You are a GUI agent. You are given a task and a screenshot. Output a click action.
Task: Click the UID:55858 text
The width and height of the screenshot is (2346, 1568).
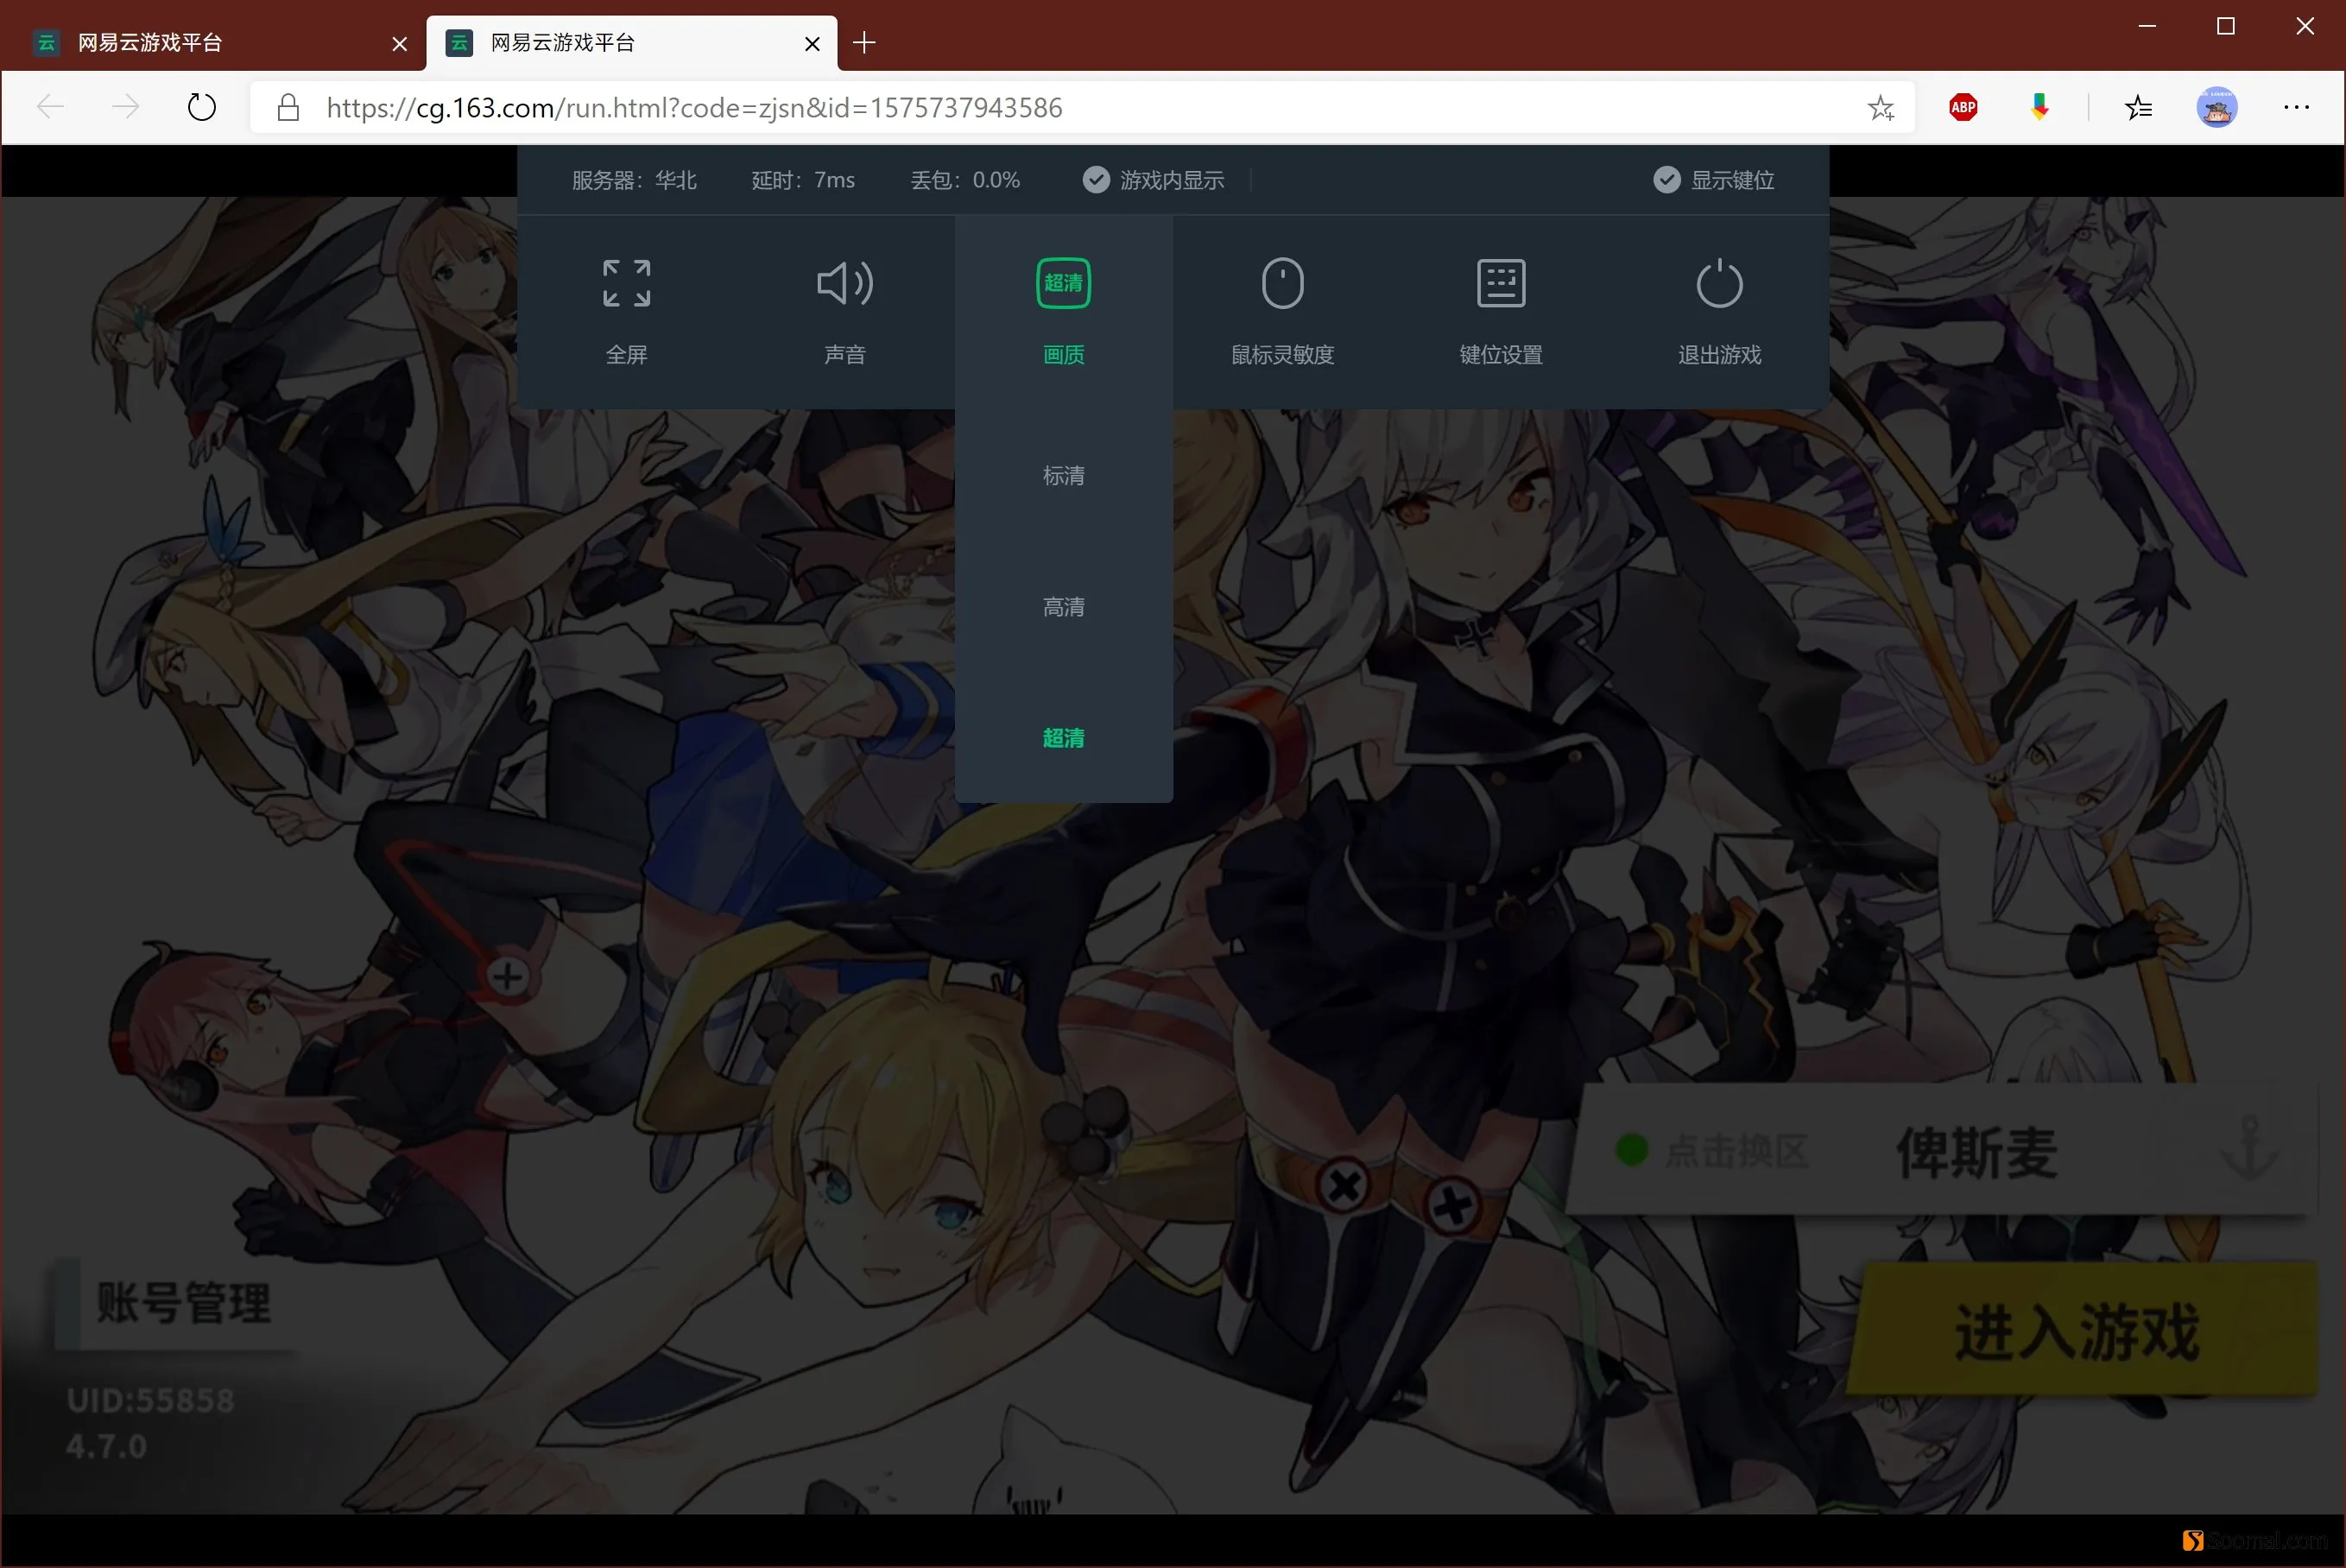[x=150, y=1400]
